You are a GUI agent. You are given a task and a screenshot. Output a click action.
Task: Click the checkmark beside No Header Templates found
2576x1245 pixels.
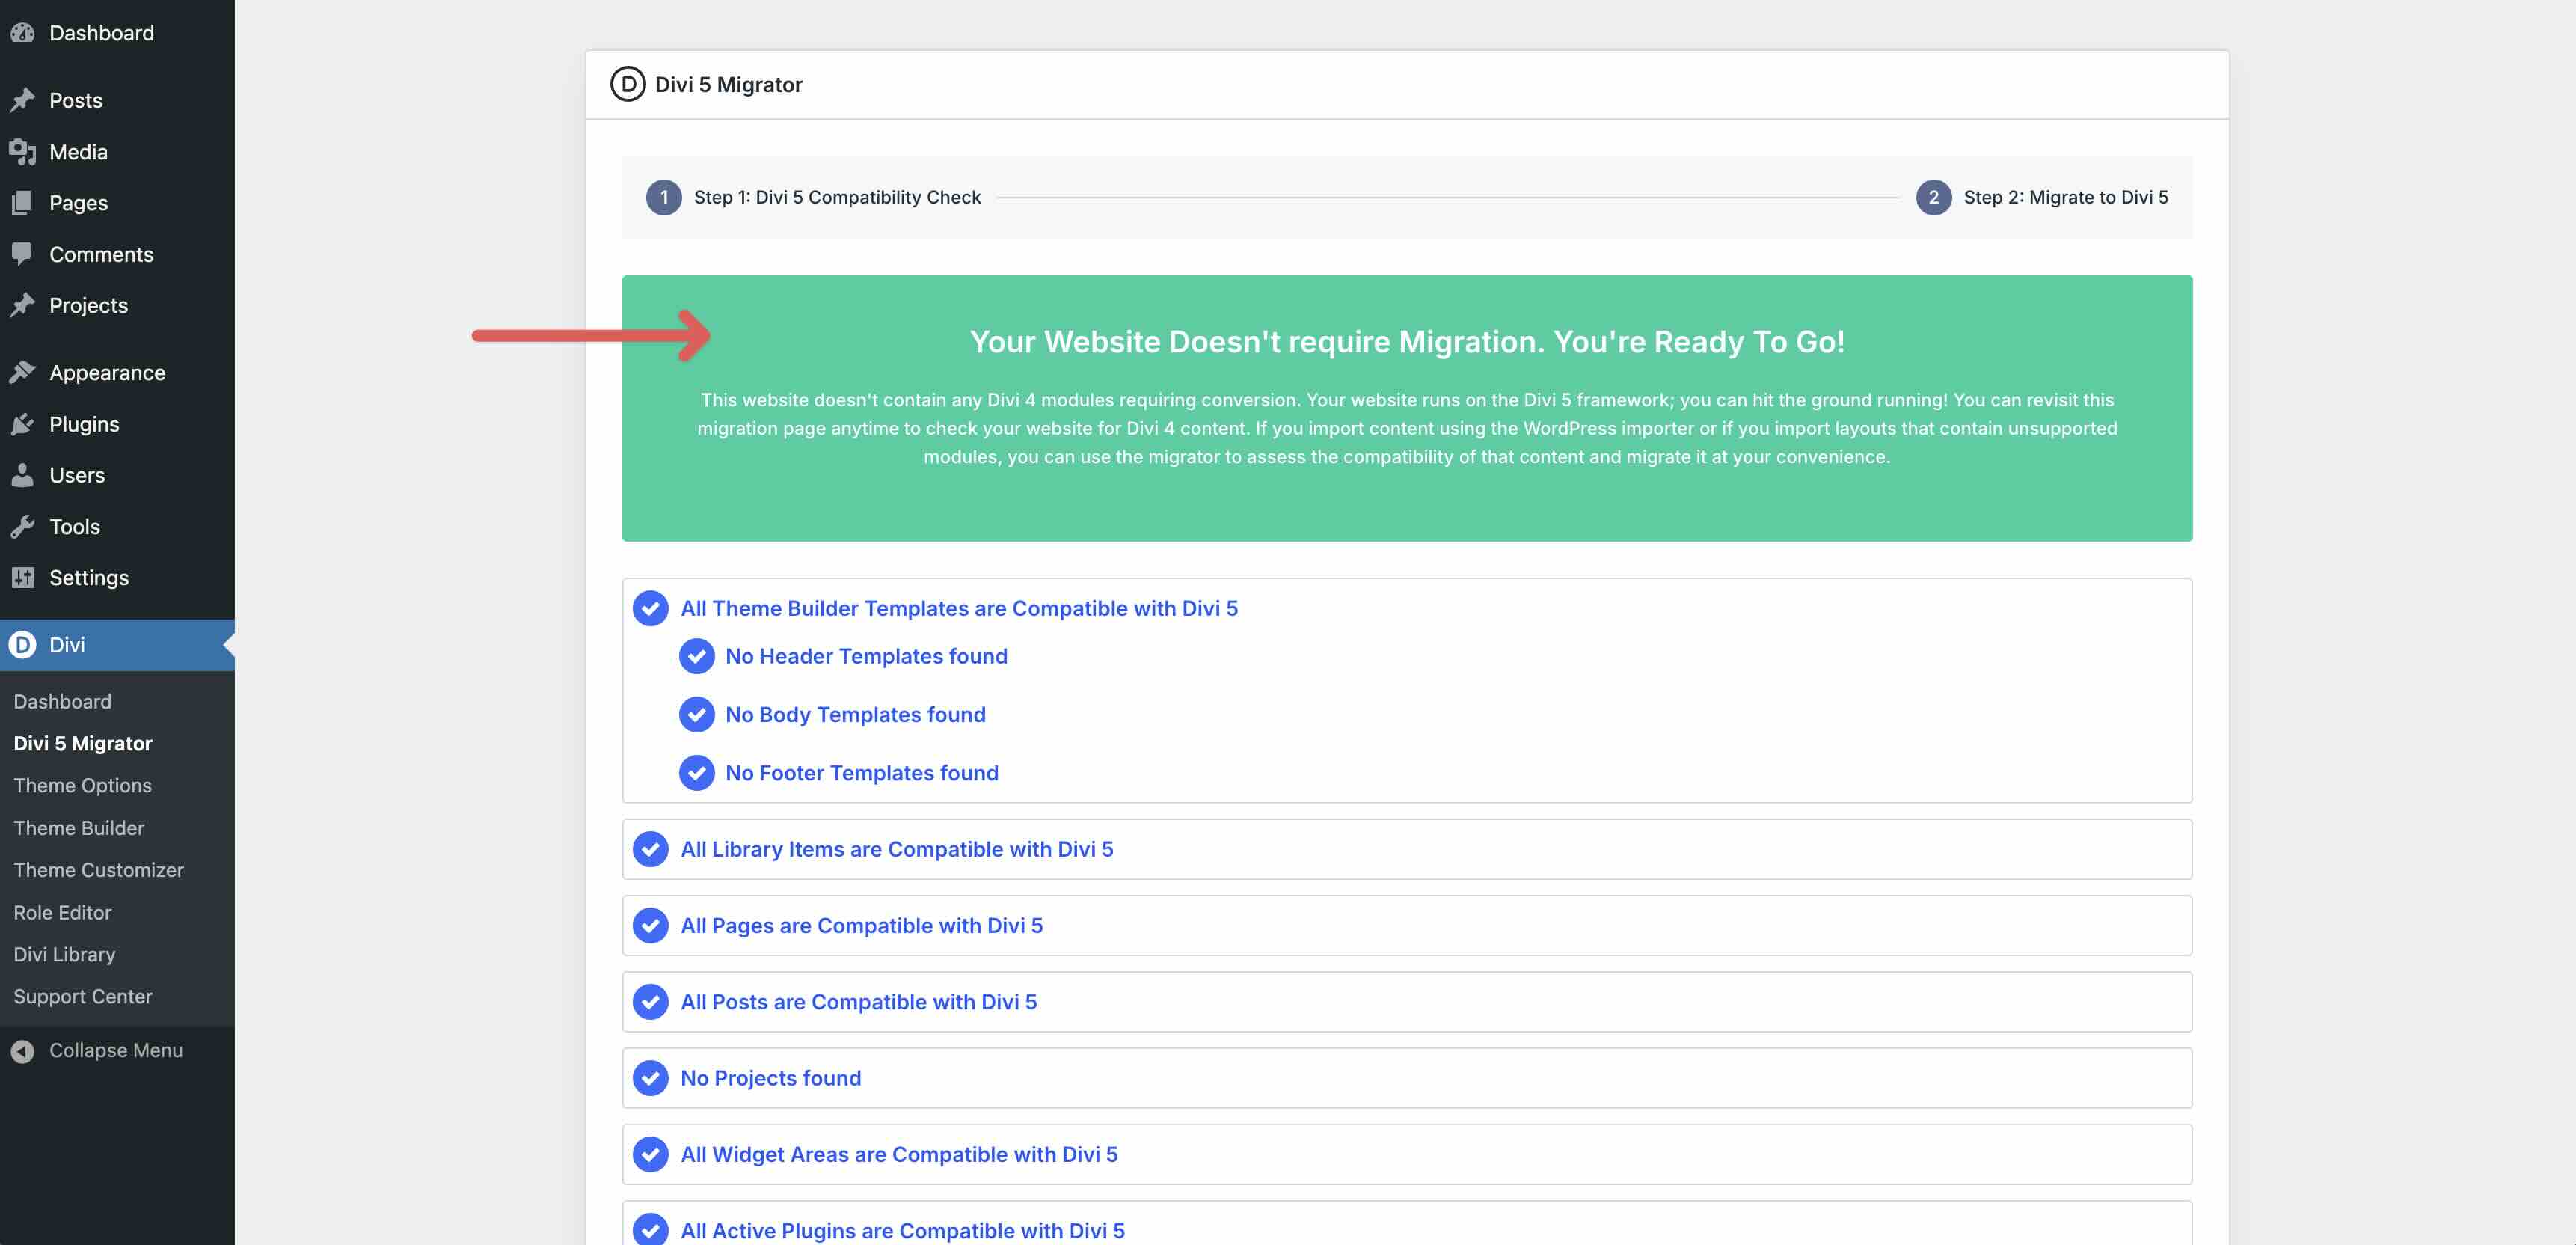(x=697, y=656)
